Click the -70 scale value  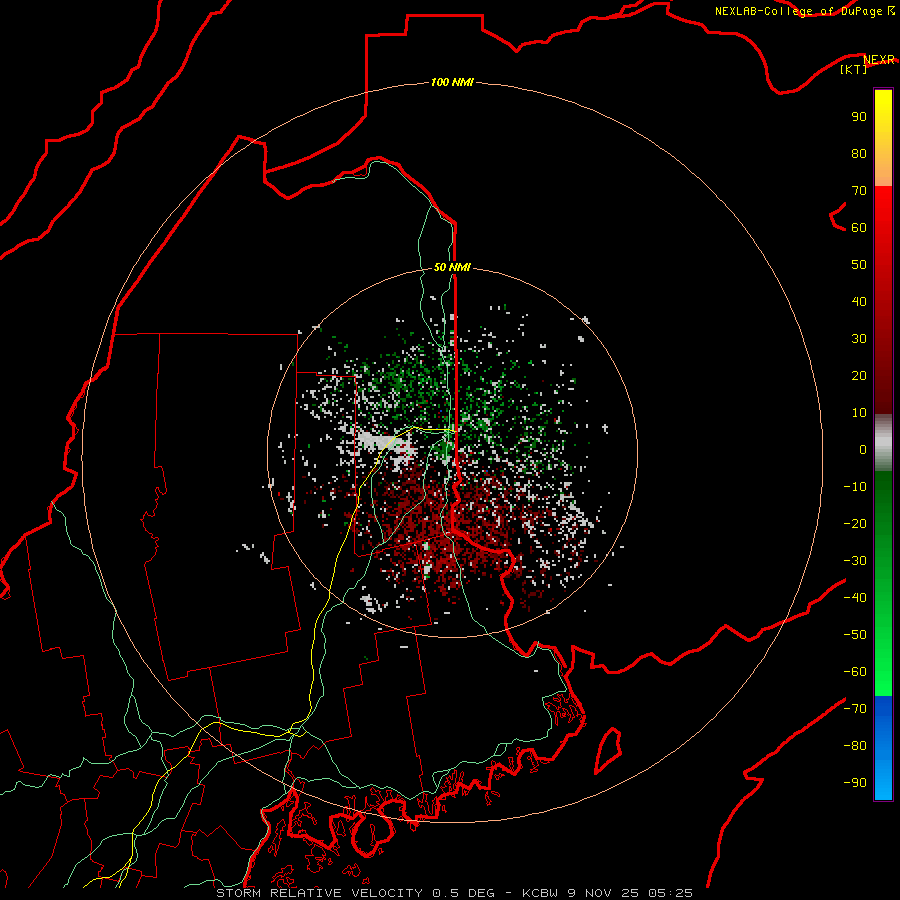[855, 708]
